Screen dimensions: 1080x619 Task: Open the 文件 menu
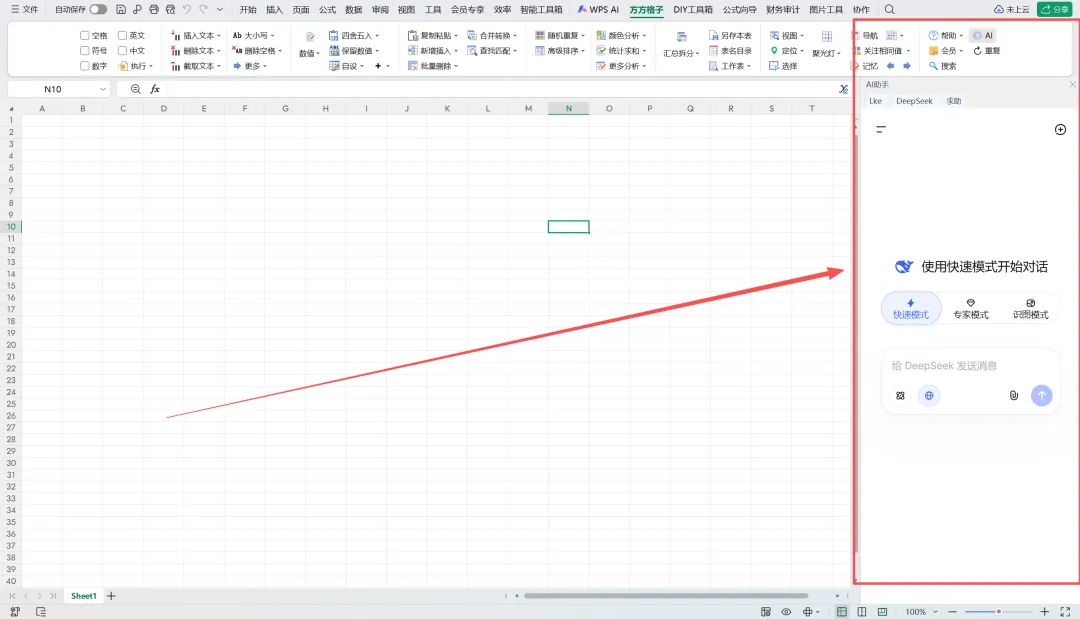(x=24, y=10)
